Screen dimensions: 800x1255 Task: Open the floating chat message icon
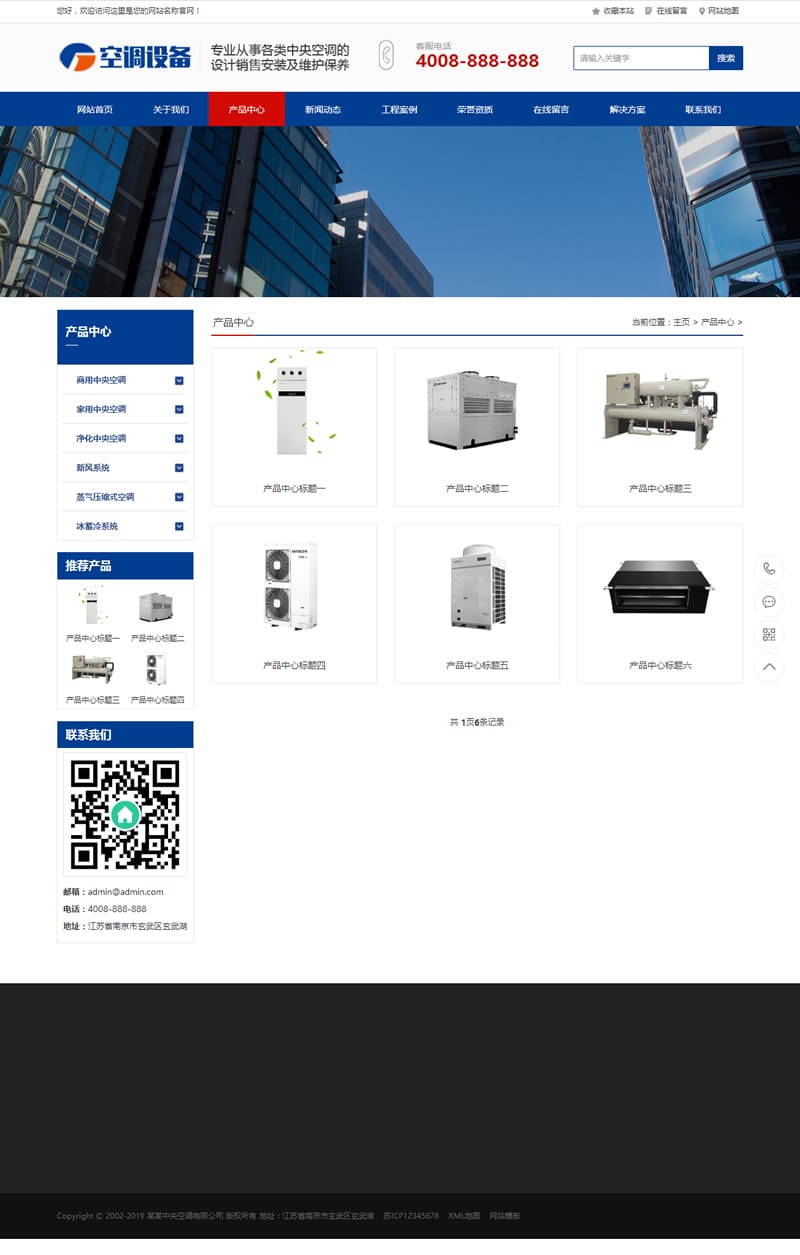tap(769, 602)
